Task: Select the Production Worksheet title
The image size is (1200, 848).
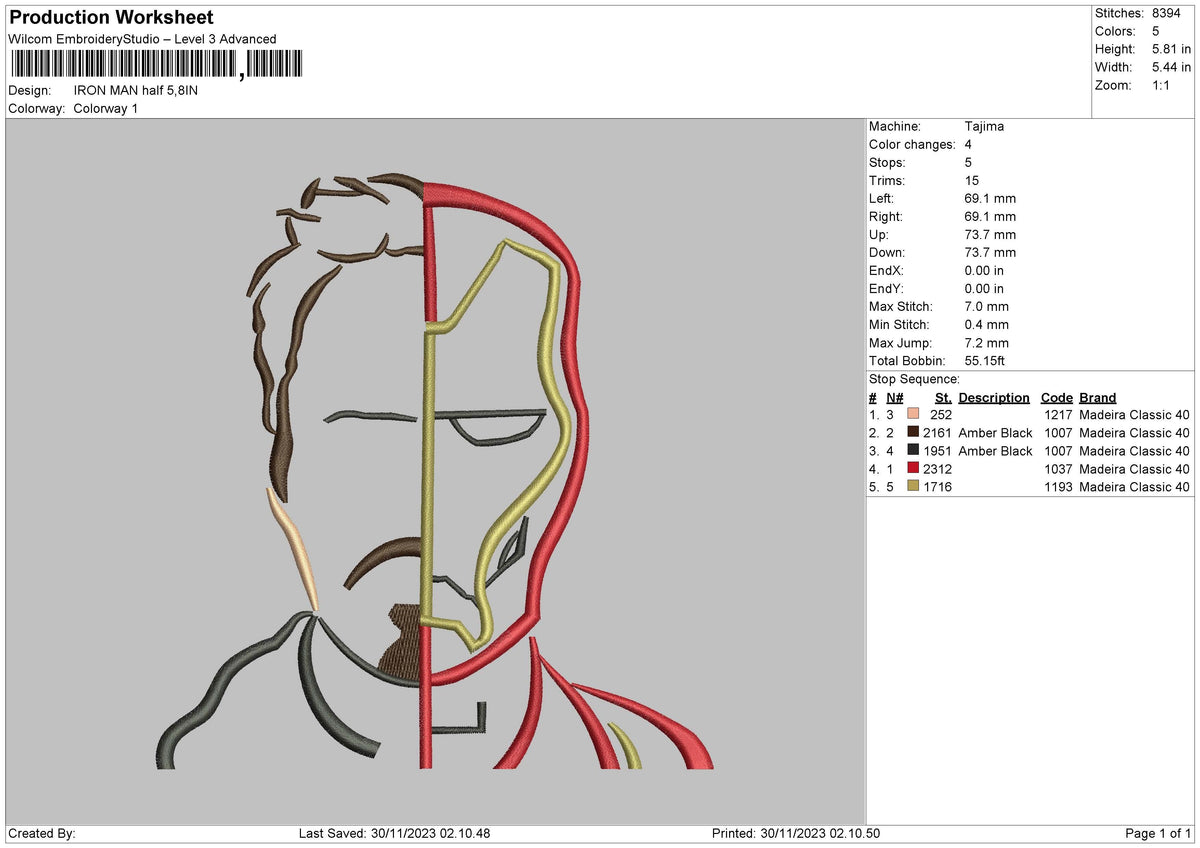Action: point(111,18)
